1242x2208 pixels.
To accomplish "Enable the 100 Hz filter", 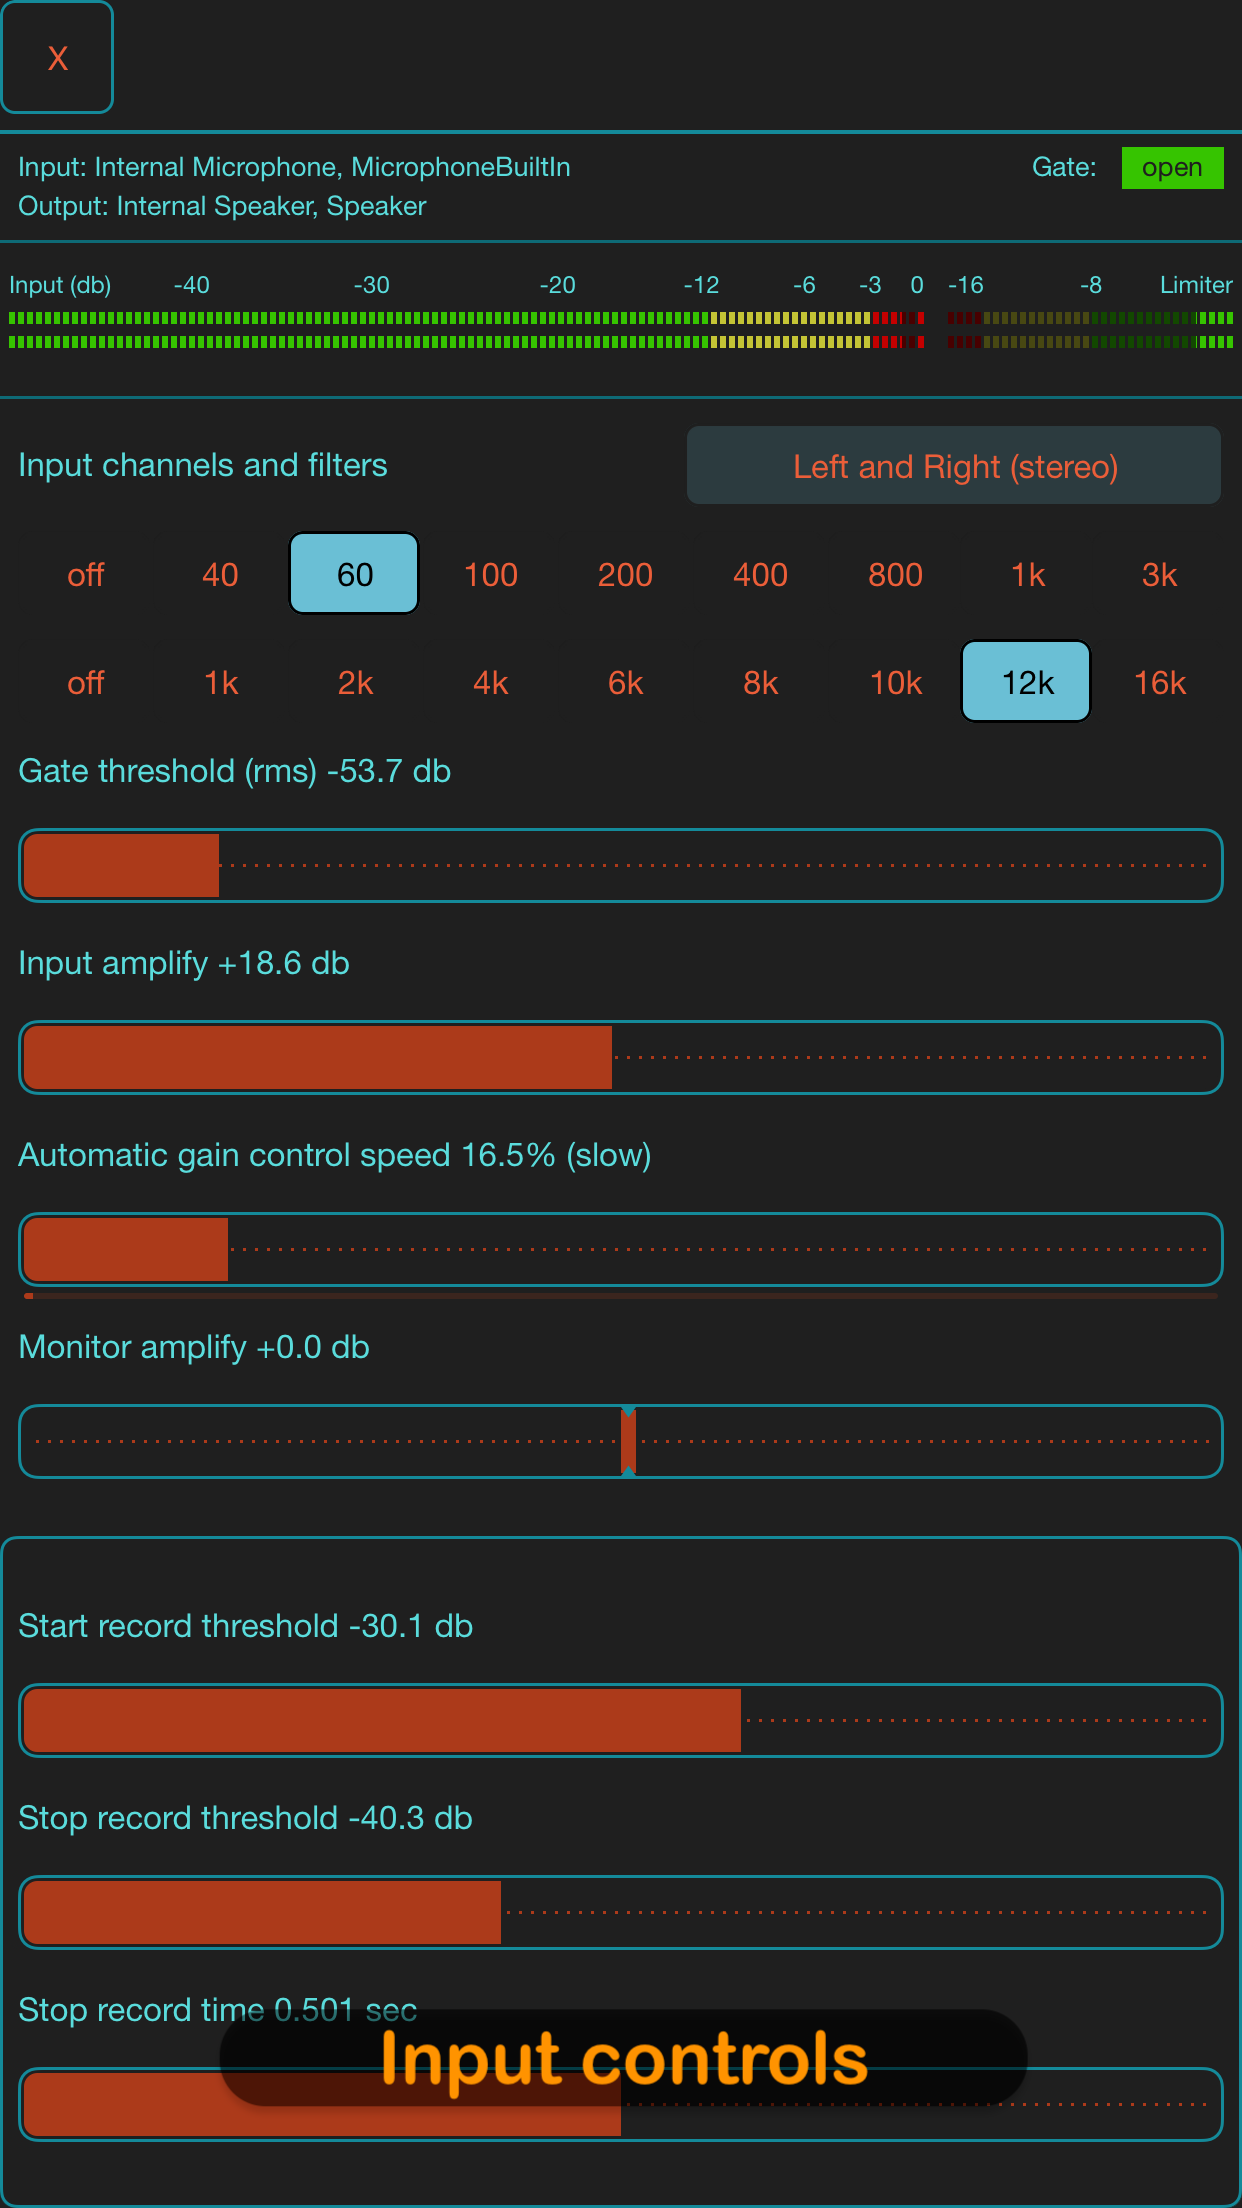I will click(x=490, y=573).
